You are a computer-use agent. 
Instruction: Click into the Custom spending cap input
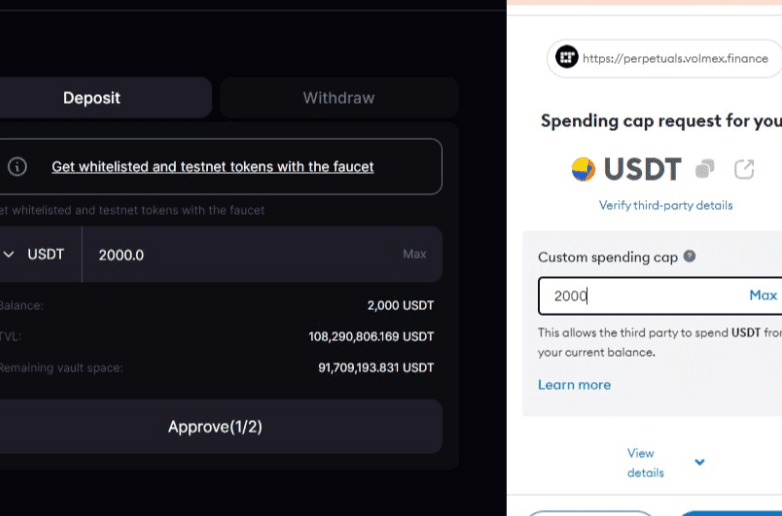point(640,296)
